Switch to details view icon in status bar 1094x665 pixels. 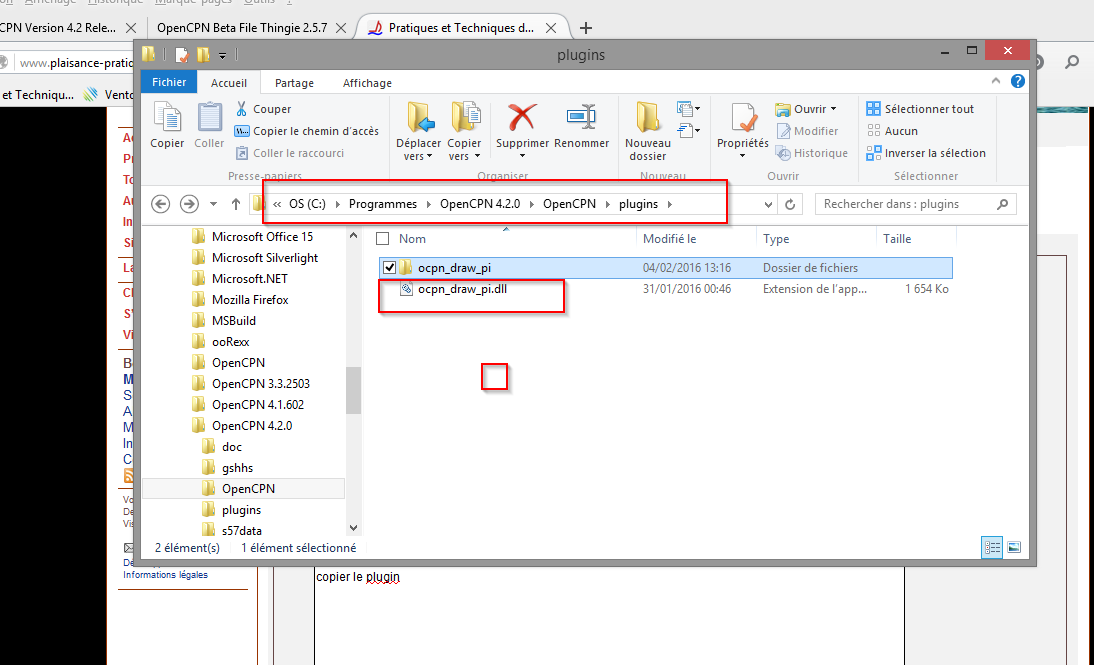pos(992,548)
